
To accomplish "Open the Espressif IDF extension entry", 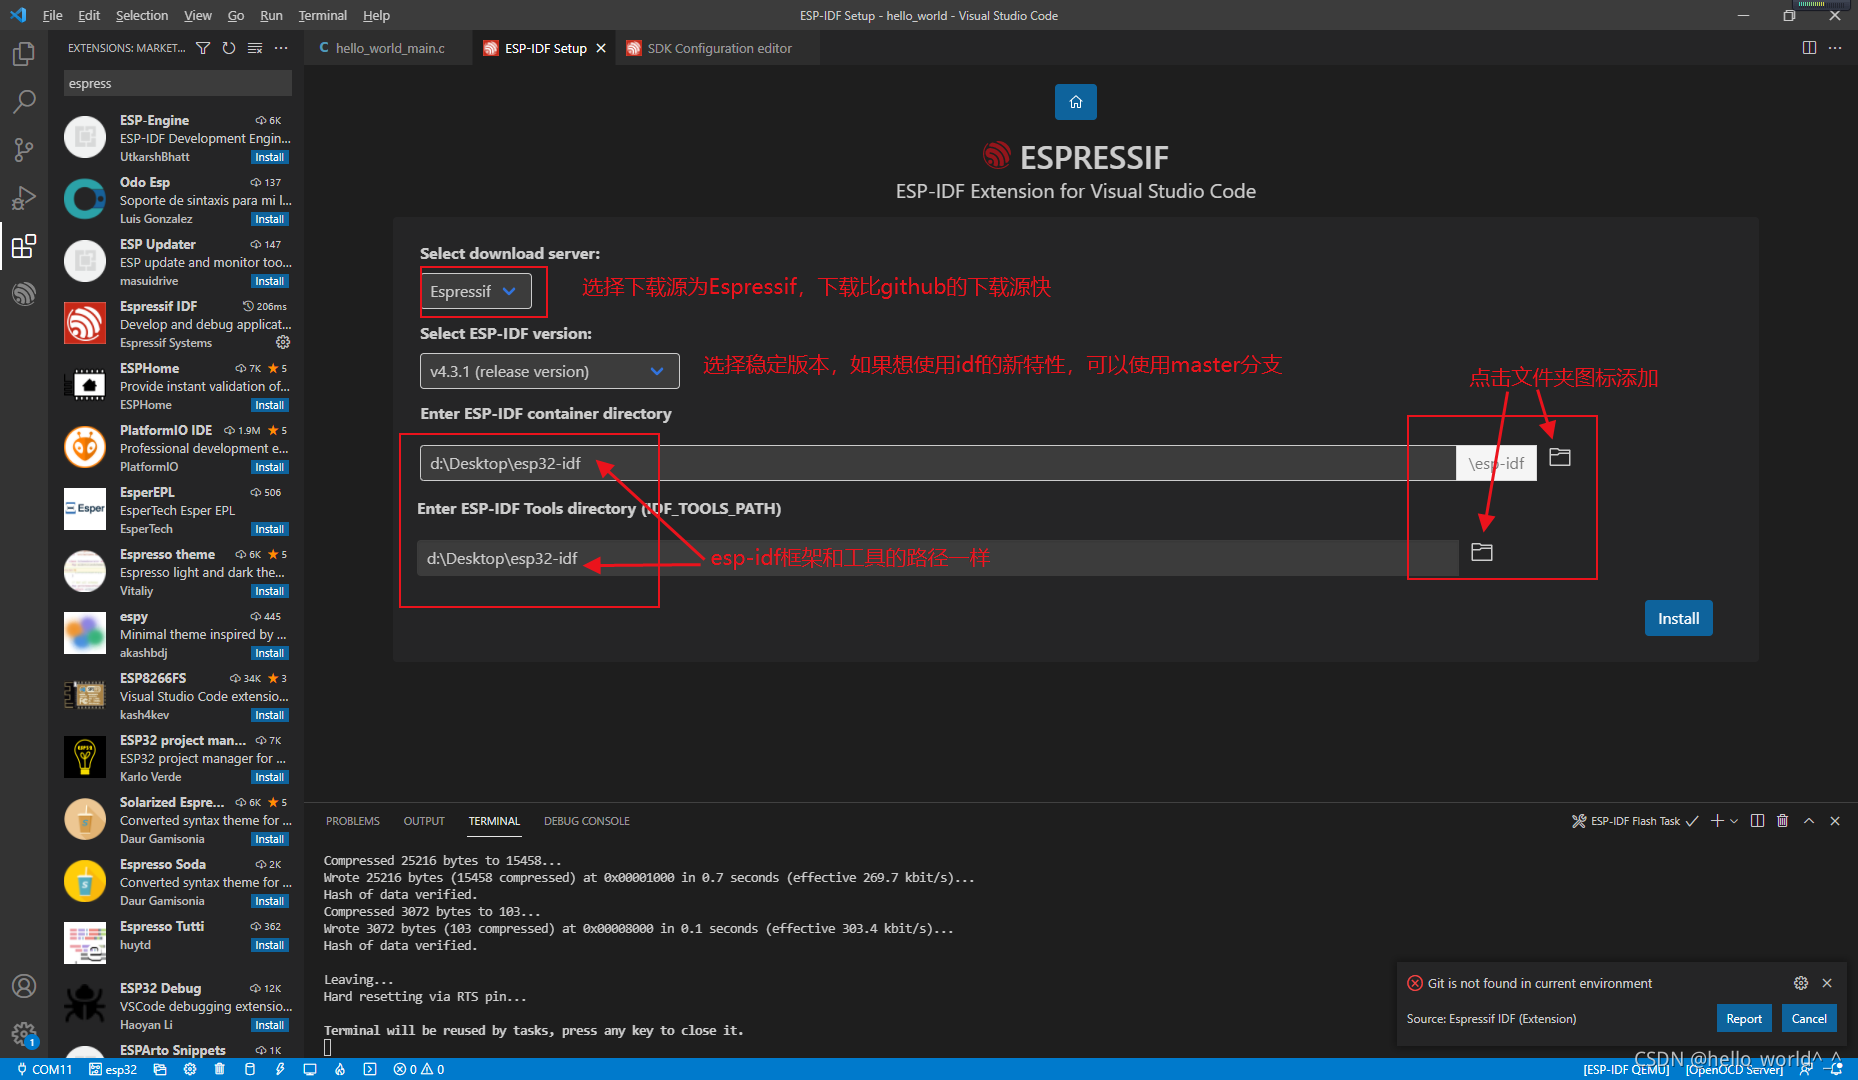I will click(x=176, y=324).
